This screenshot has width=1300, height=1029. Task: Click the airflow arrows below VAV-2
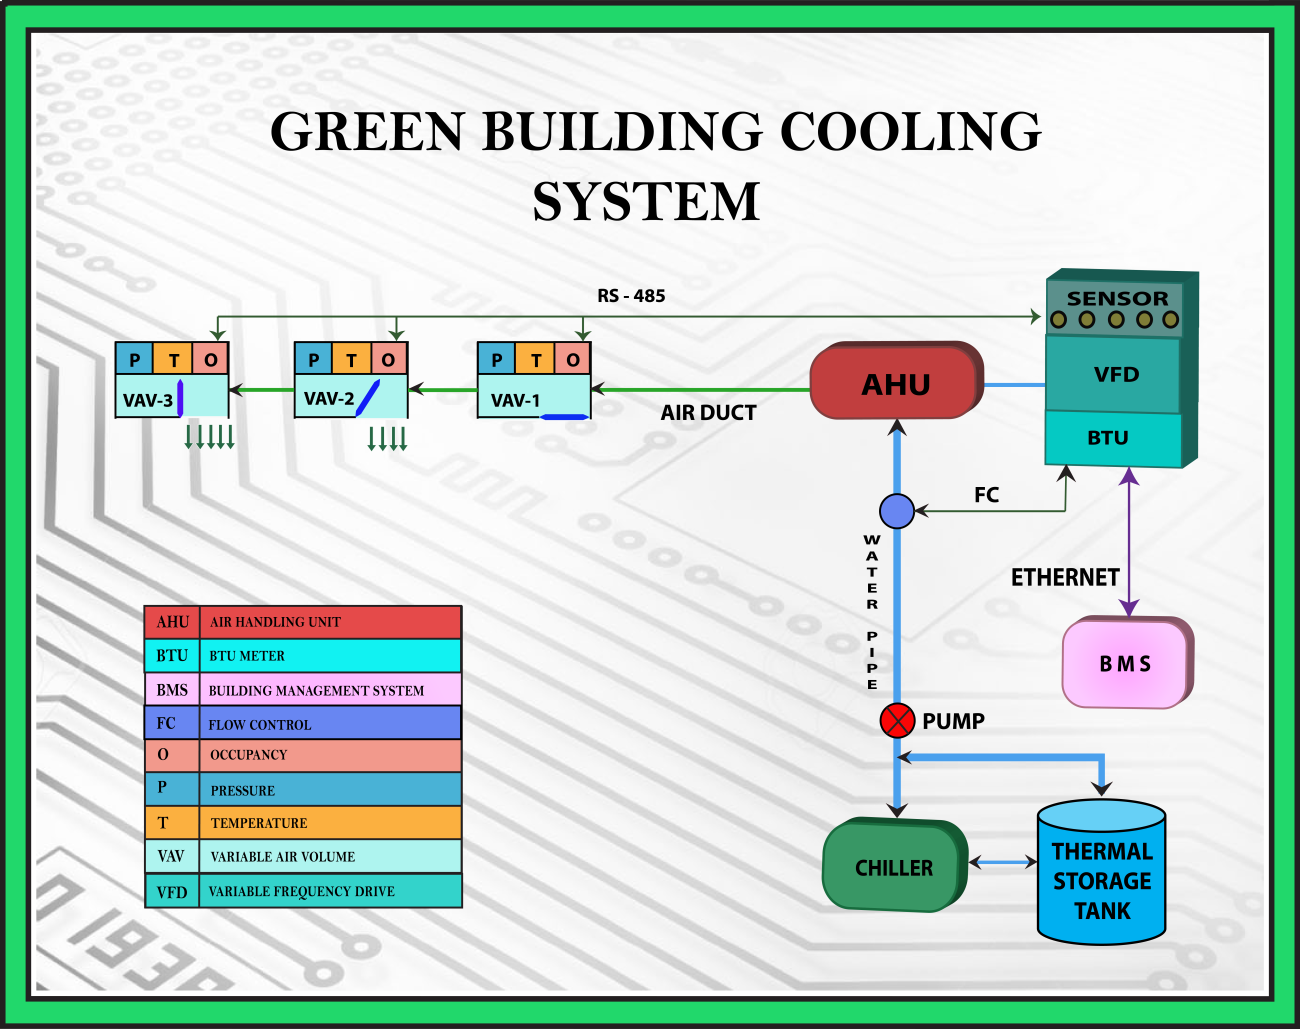click(x=388, y=438)
